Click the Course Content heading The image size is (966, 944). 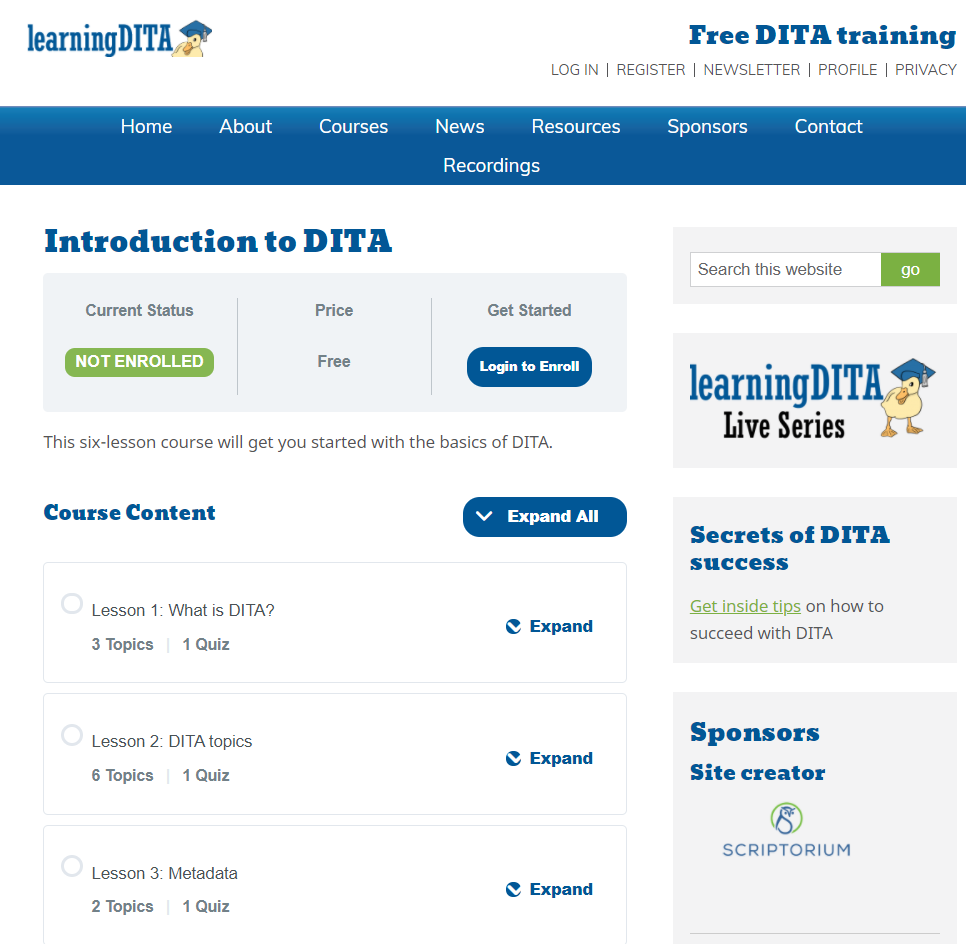(x=129, y=513)
